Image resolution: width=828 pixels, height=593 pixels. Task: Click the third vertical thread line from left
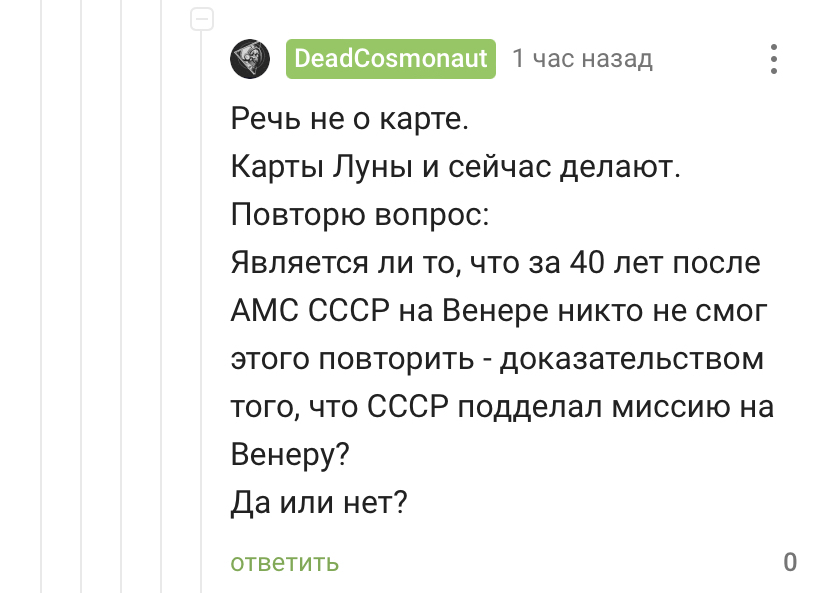(x=122, y=300)
